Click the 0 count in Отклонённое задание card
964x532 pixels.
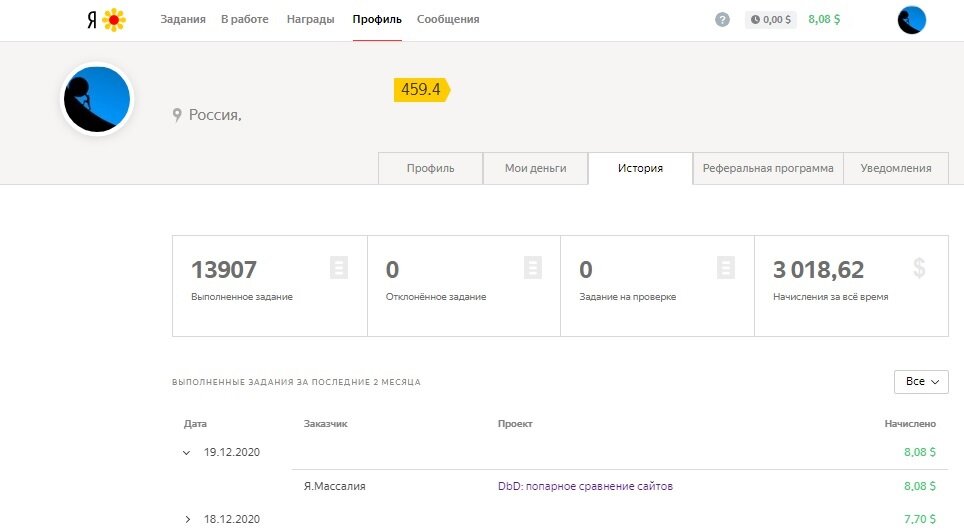click(x=392, y=269)
